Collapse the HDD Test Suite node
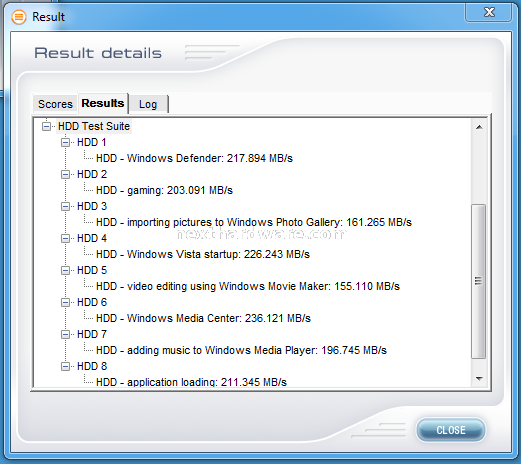Viewport: 521px width, 464px height. tap(46, 127)
